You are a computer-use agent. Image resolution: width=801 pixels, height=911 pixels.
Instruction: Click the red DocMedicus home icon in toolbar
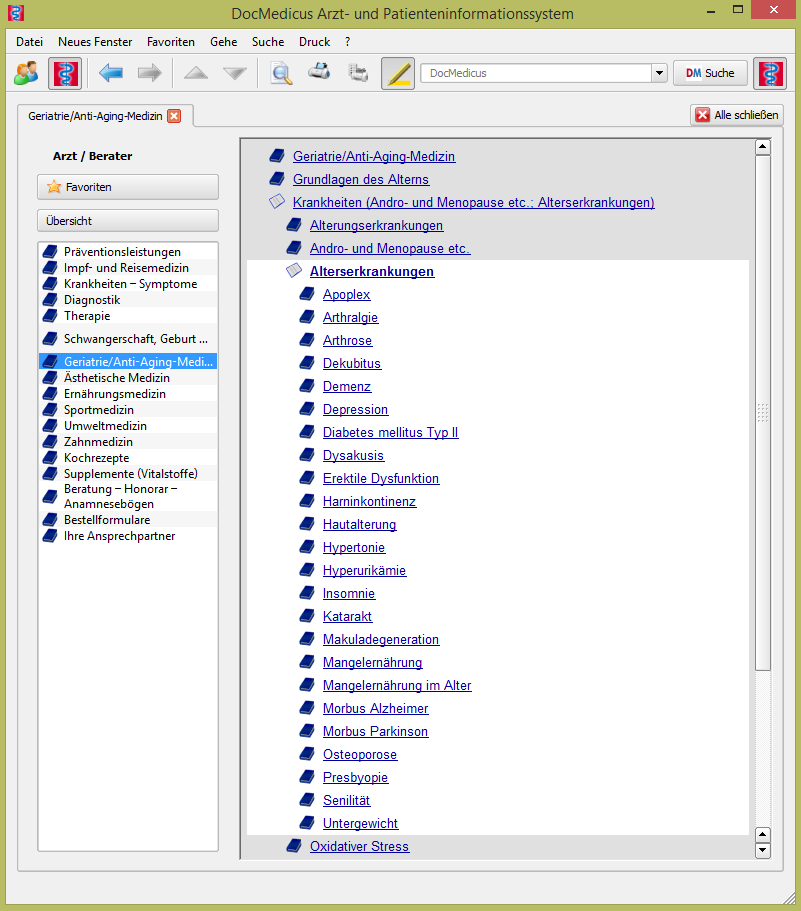(64, 73)
